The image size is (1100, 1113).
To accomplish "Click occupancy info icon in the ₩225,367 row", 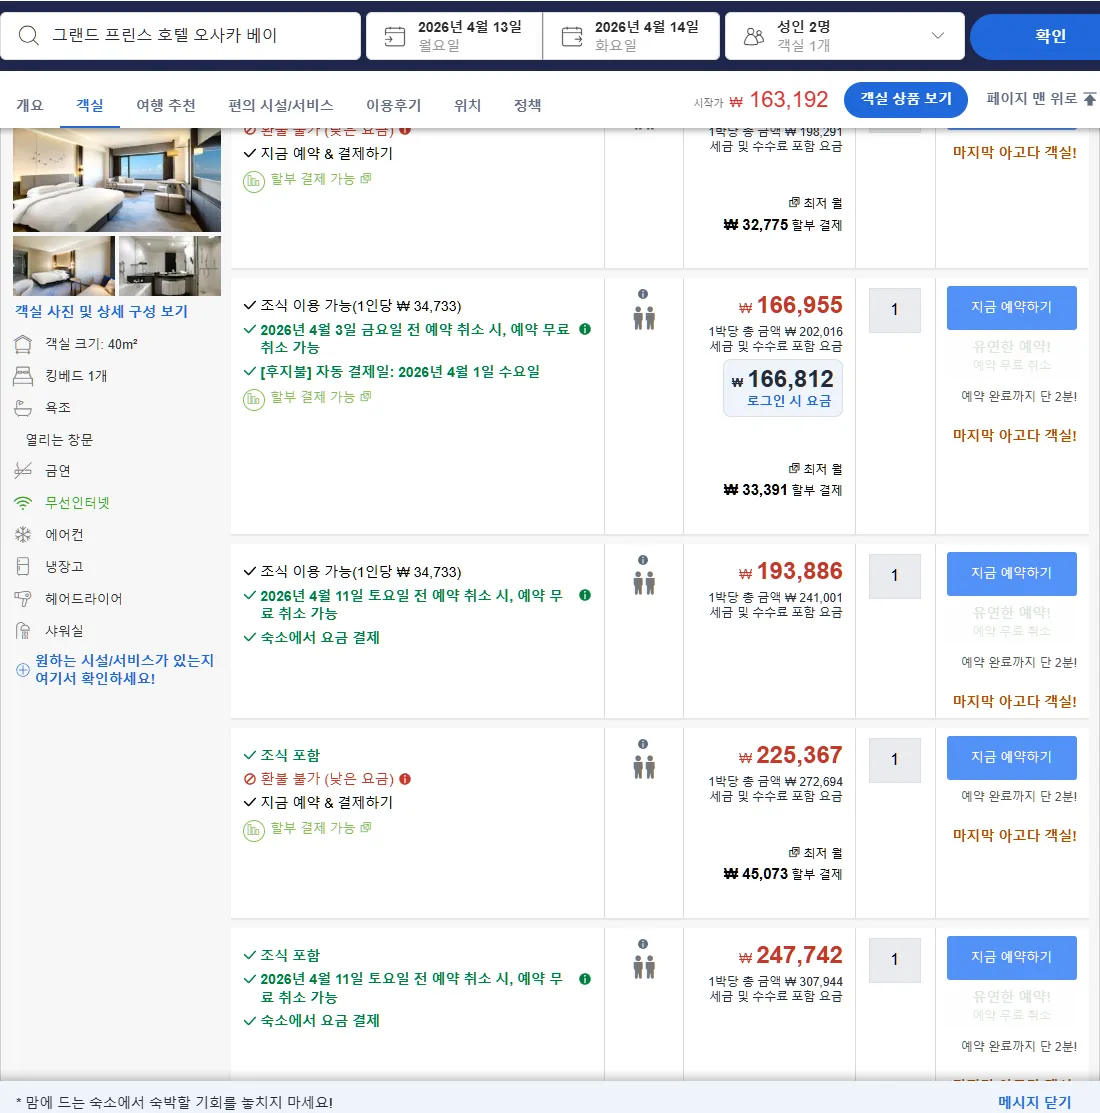I will (x=643, y=744).
